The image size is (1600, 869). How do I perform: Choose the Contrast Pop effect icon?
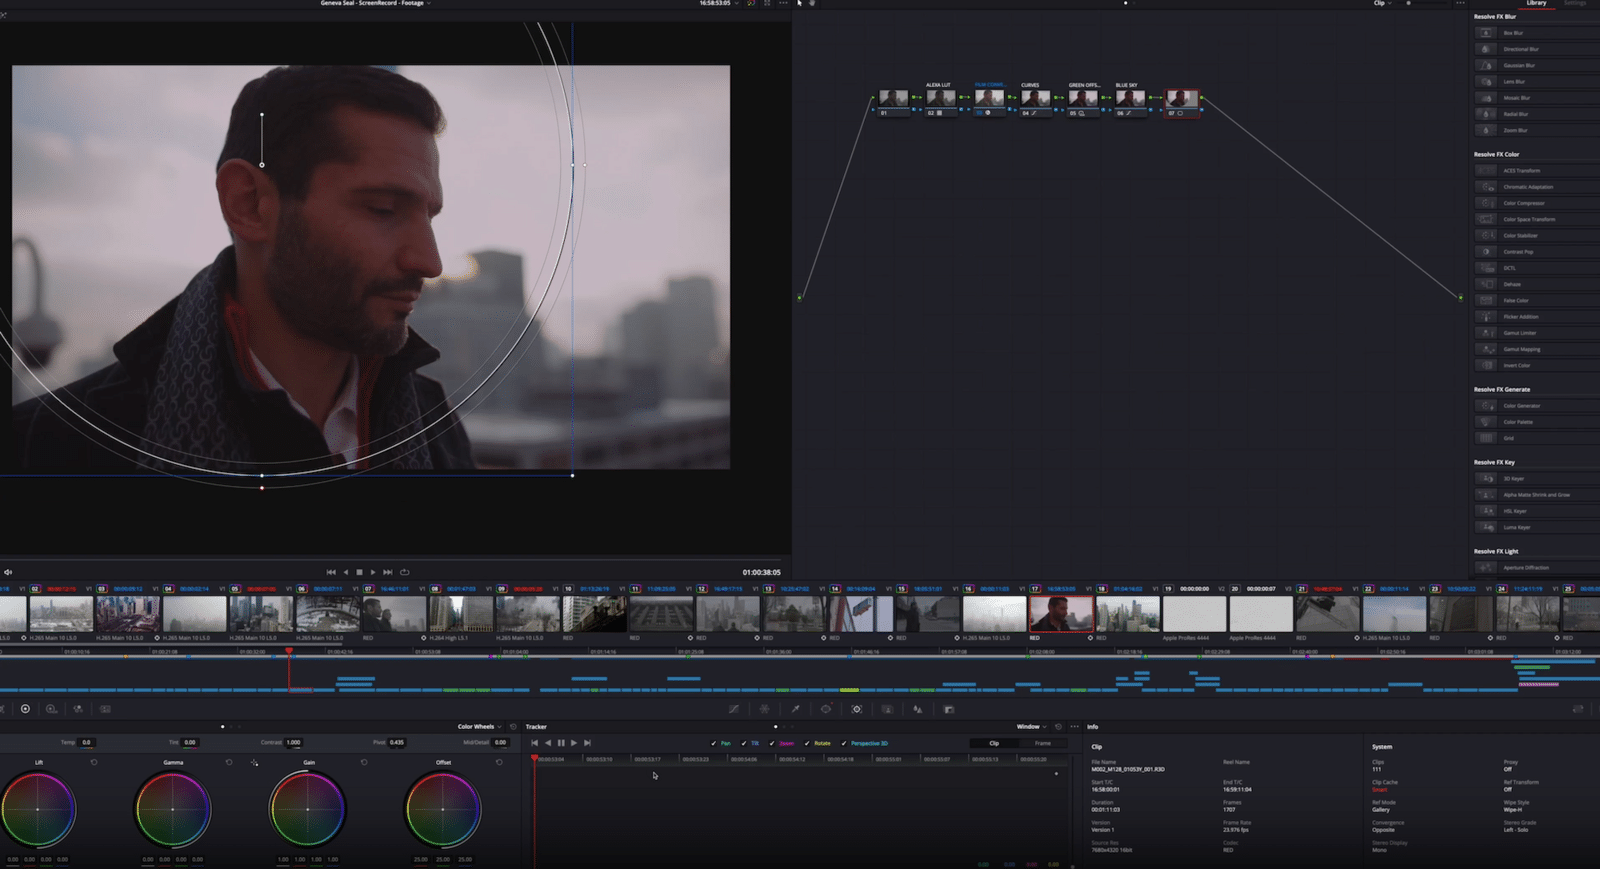pyautogui.click(x=1486, y=252)
